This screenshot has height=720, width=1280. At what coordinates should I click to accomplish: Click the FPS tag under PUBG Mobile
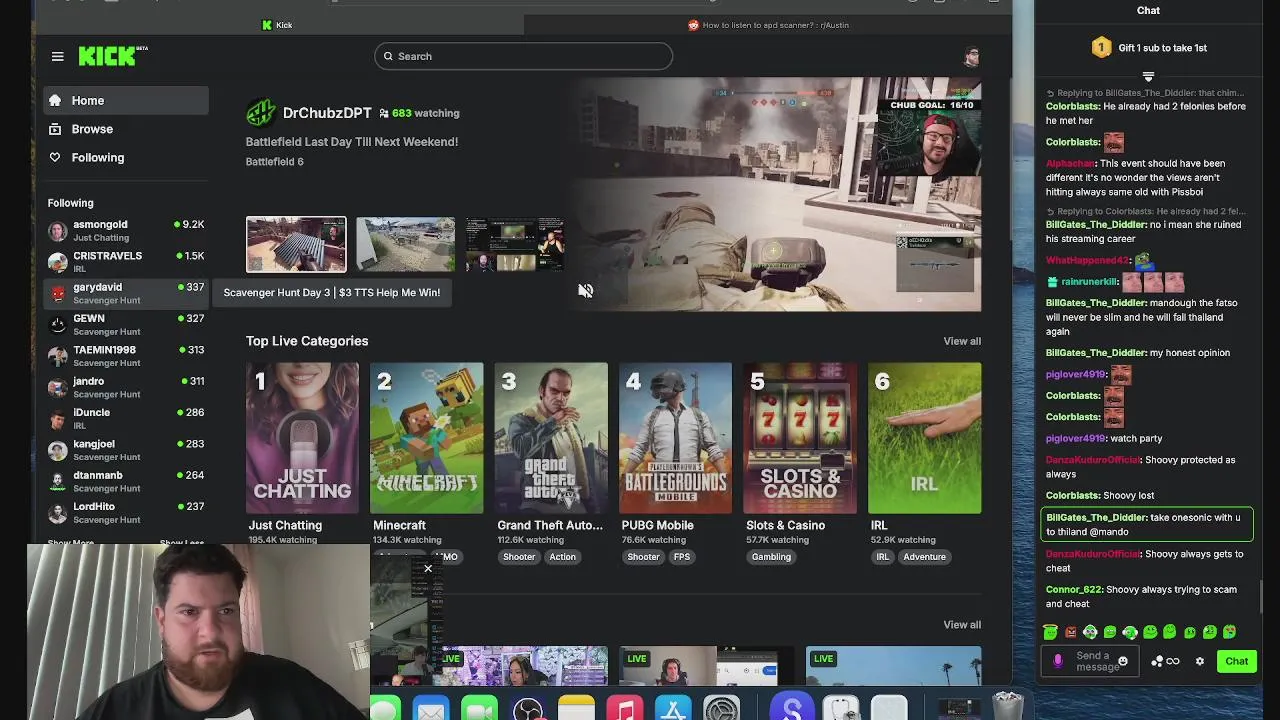click(682, 557)
